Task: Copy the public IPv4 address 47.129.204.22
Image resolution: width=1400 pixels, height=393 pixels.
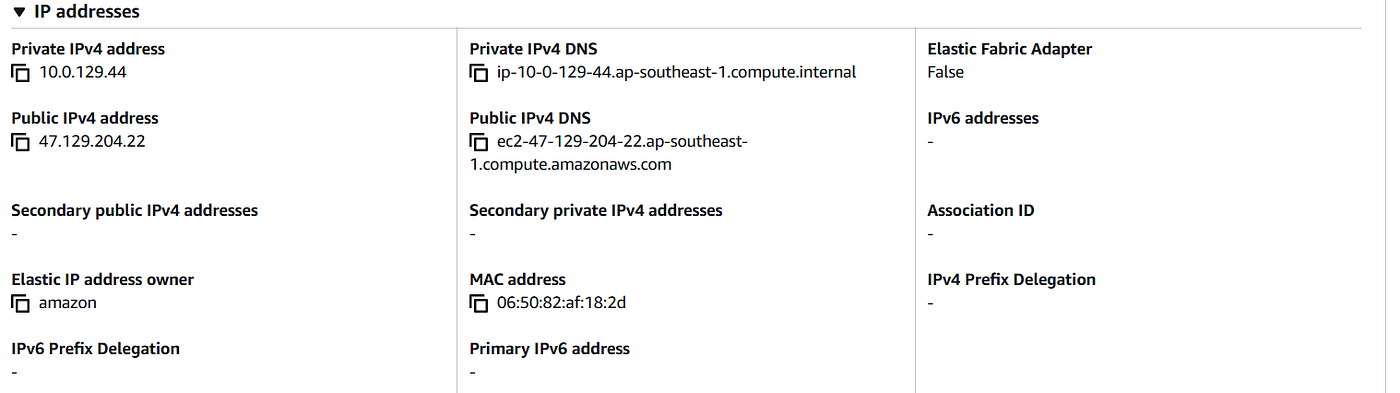Action: pos(20,142)
